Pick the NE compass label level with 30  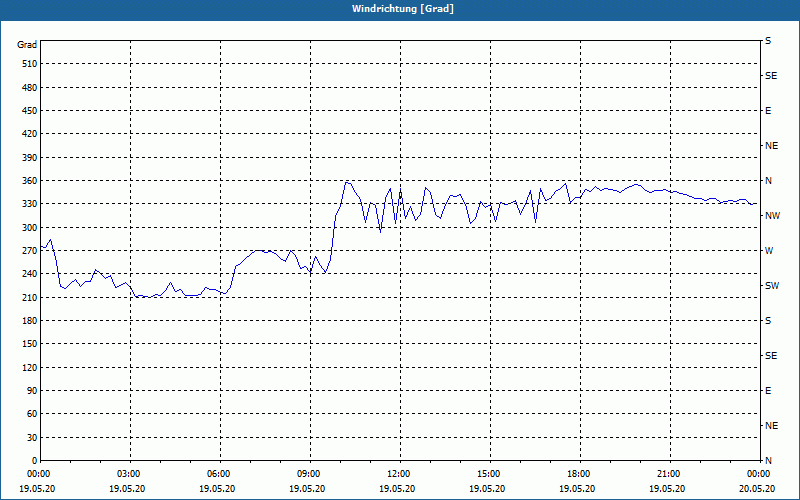point(771,426)
